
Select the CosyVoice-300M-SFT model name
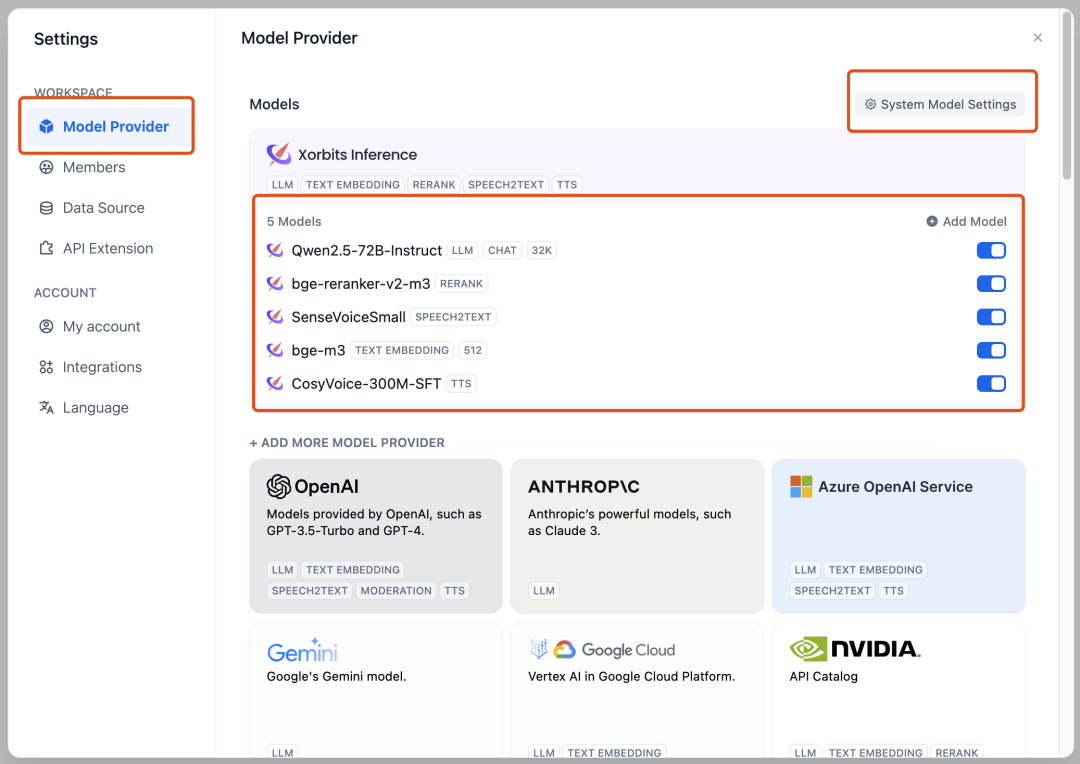click(x=366, y=384)
